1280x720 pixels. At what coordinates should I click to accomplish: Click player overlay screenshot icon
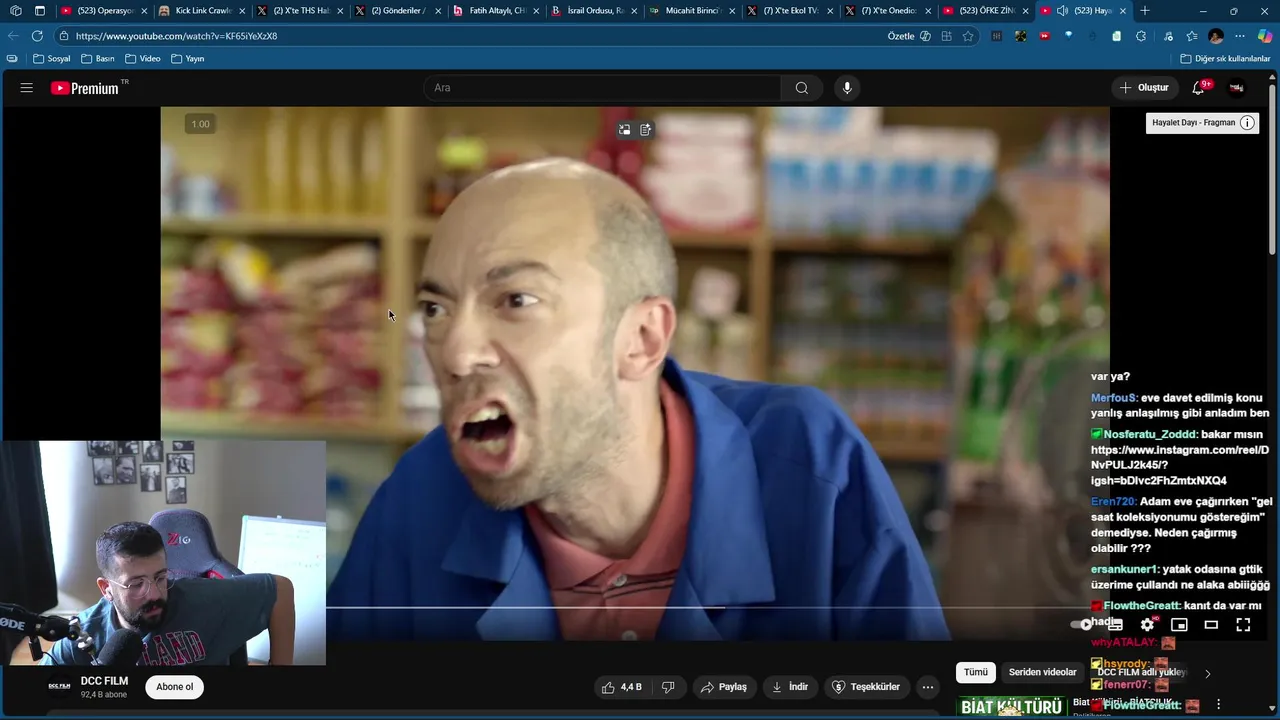coord(624,129)
